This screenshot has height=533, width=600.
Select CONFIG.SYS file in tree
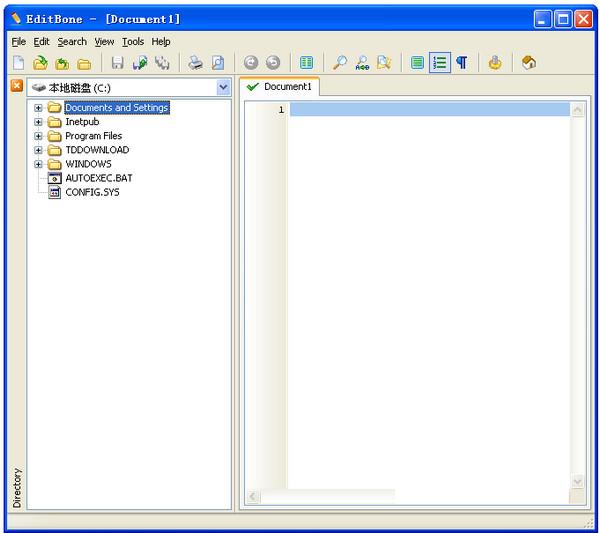(x=91, y=192)
